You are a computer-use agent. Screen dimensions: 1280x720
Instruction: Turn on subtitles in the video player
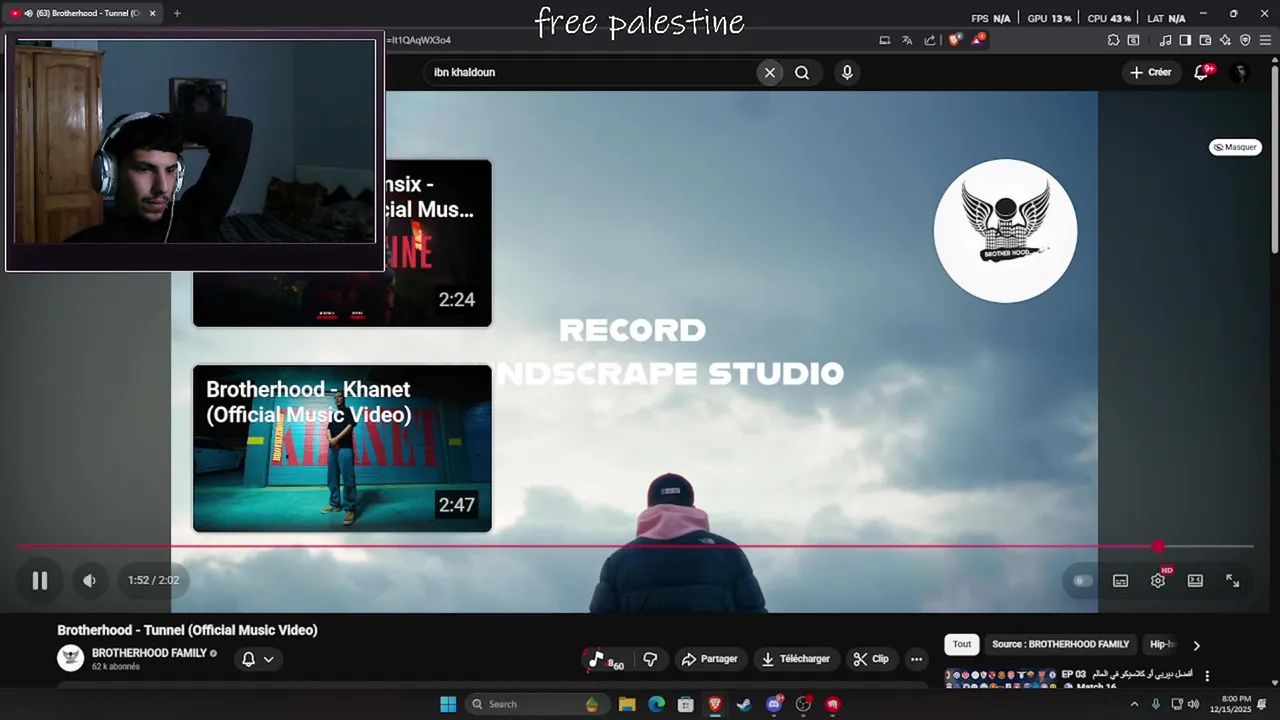pyautogui.click(x=1120, y=580)
